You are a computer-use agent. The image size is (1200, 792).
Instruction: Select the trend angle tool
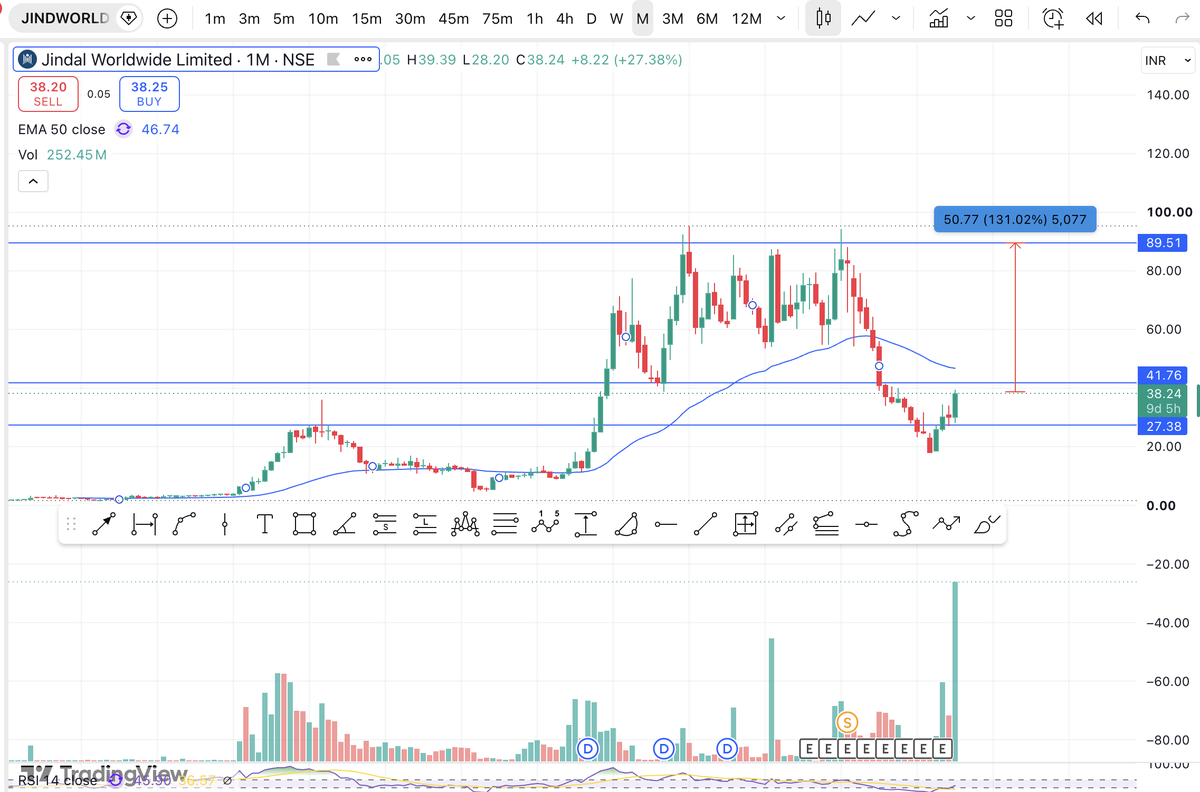(344, 523)
